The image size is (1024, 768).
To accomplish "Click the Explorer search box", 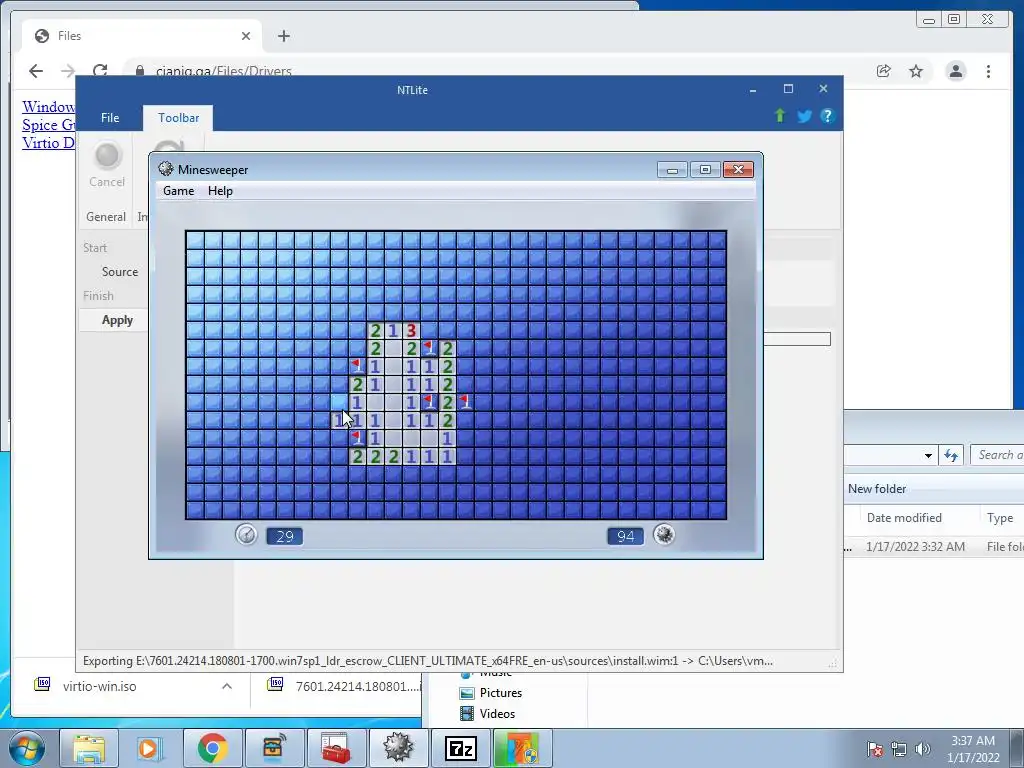I will (997, 455).
